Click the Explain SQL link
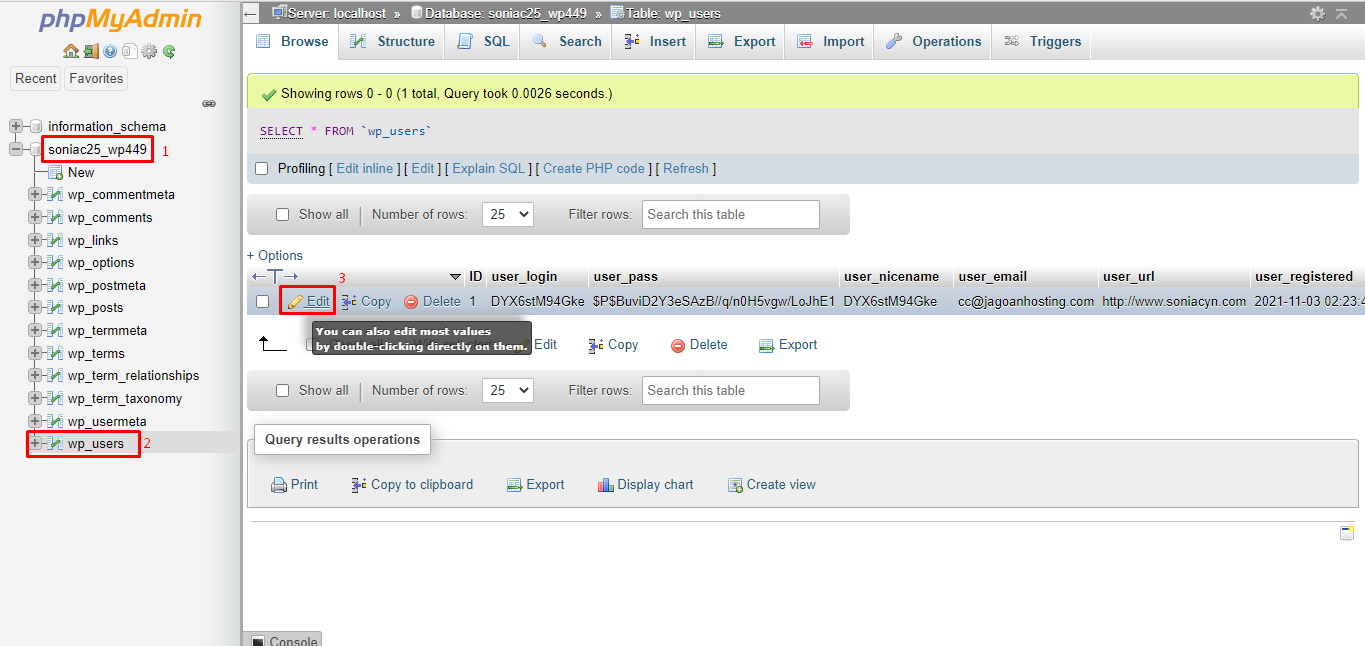1365x646 pixels. point(489,169)
